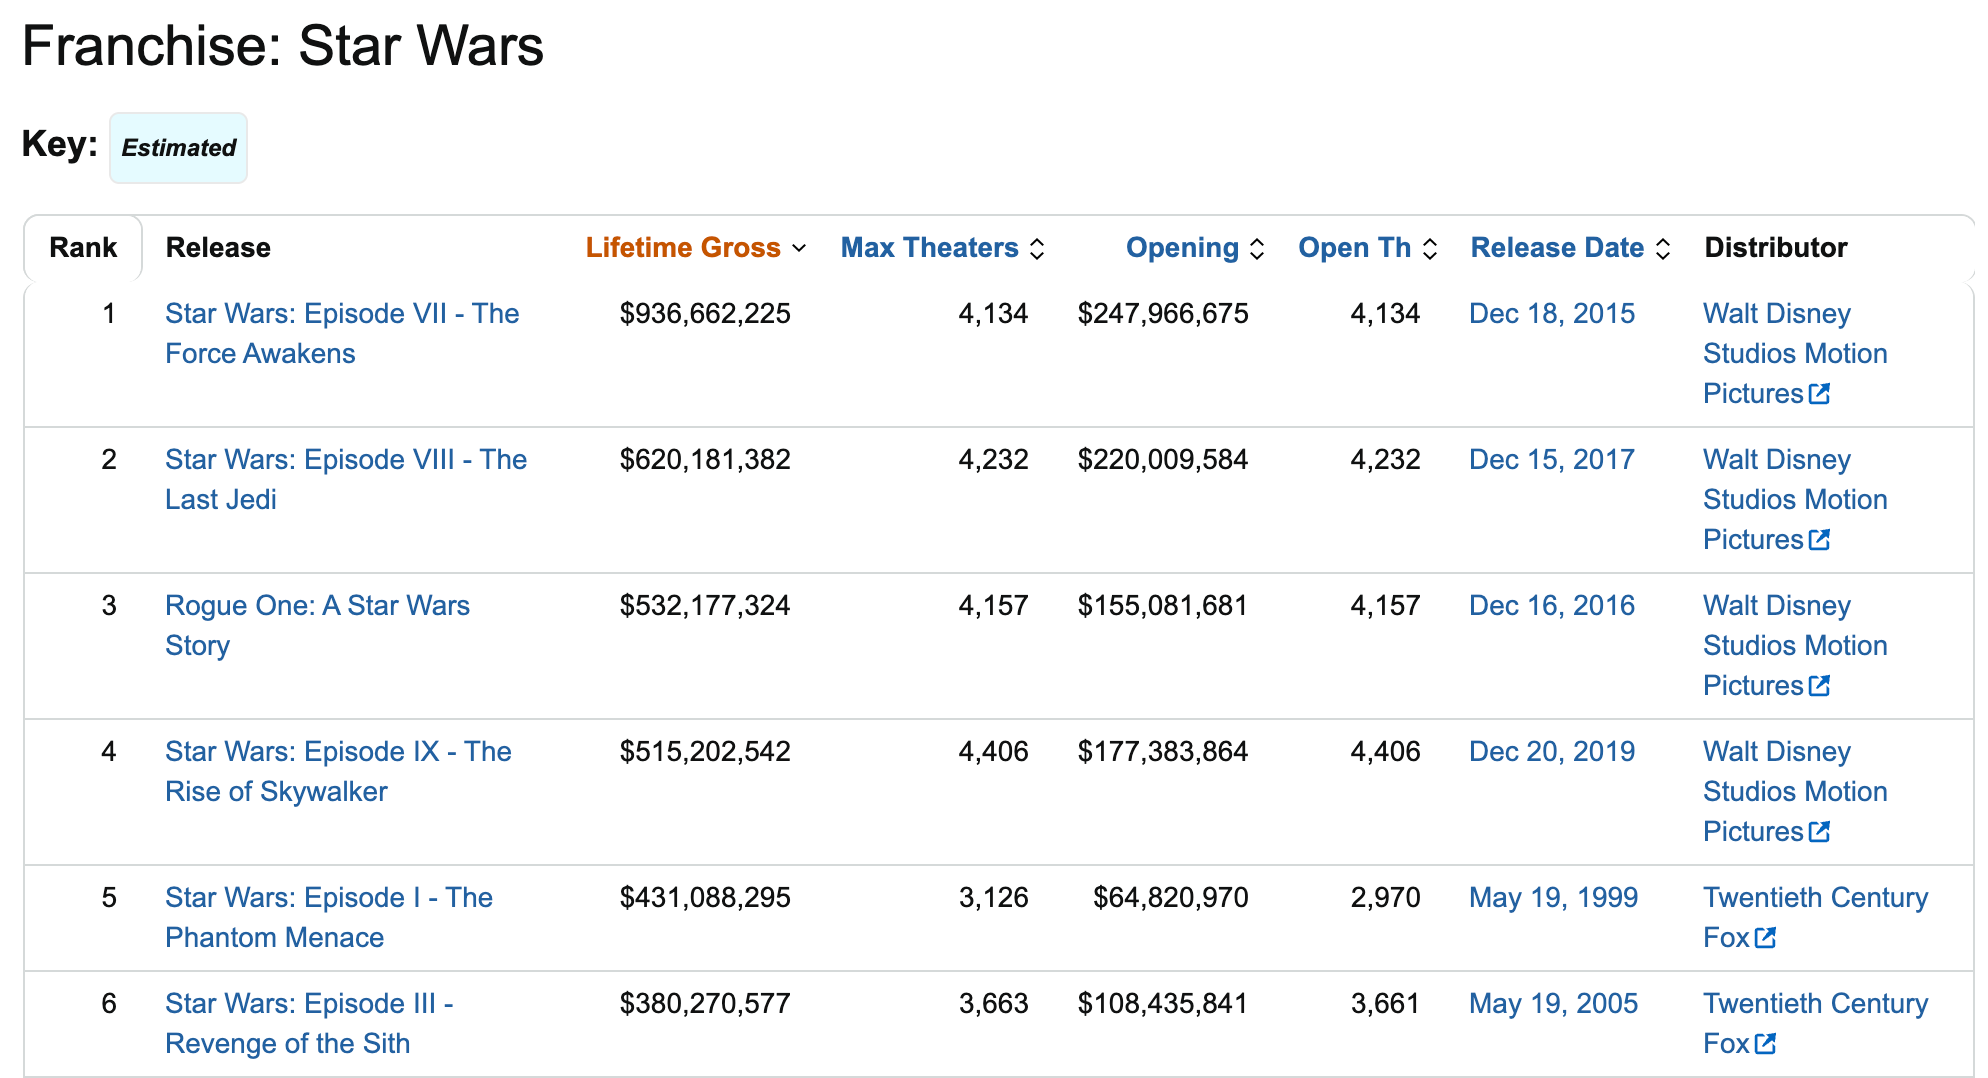Click release date May 19, 2005
Viewport: 1988px width, 1078px height.
click(x=1553, y=1004)
